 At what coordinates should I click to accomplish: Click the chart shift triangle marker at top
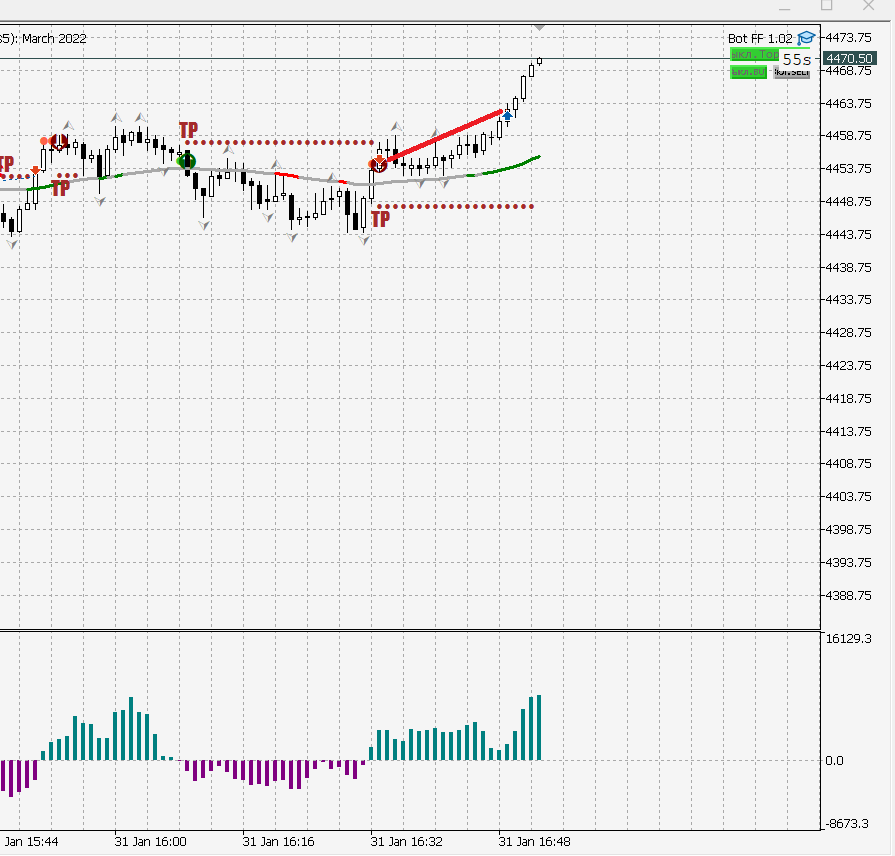(x=539, y=27)
